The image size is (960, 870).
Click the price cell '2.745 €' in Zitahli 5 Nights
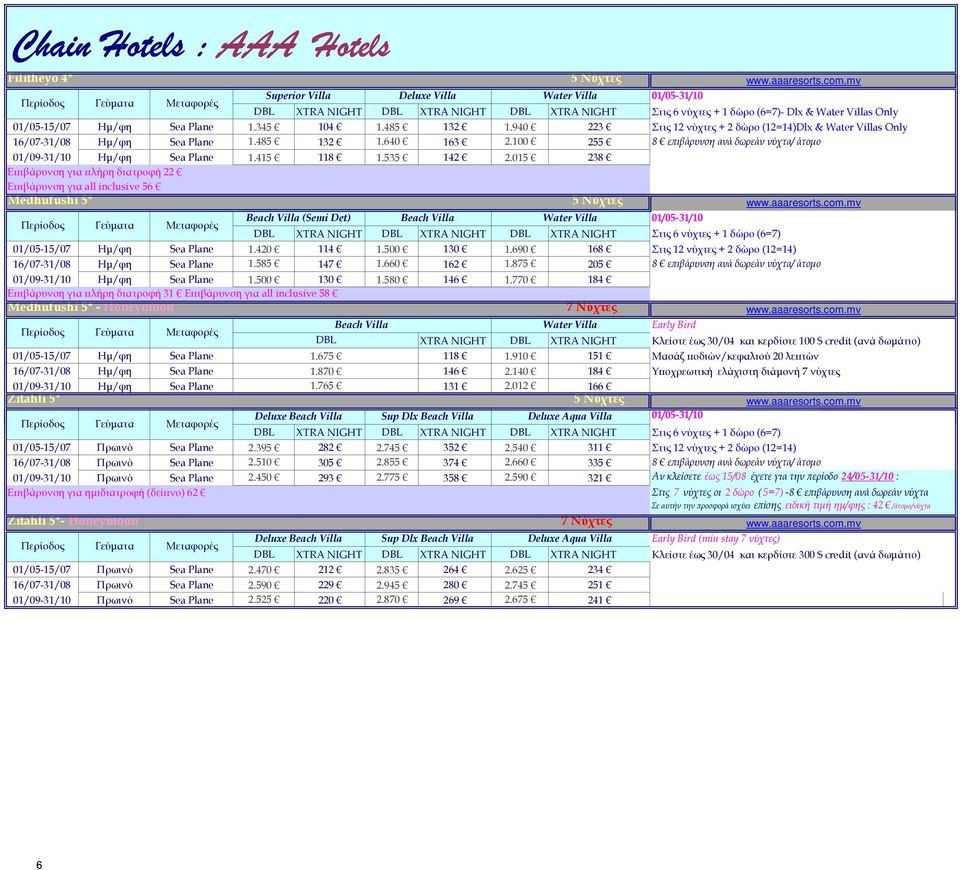392,448
